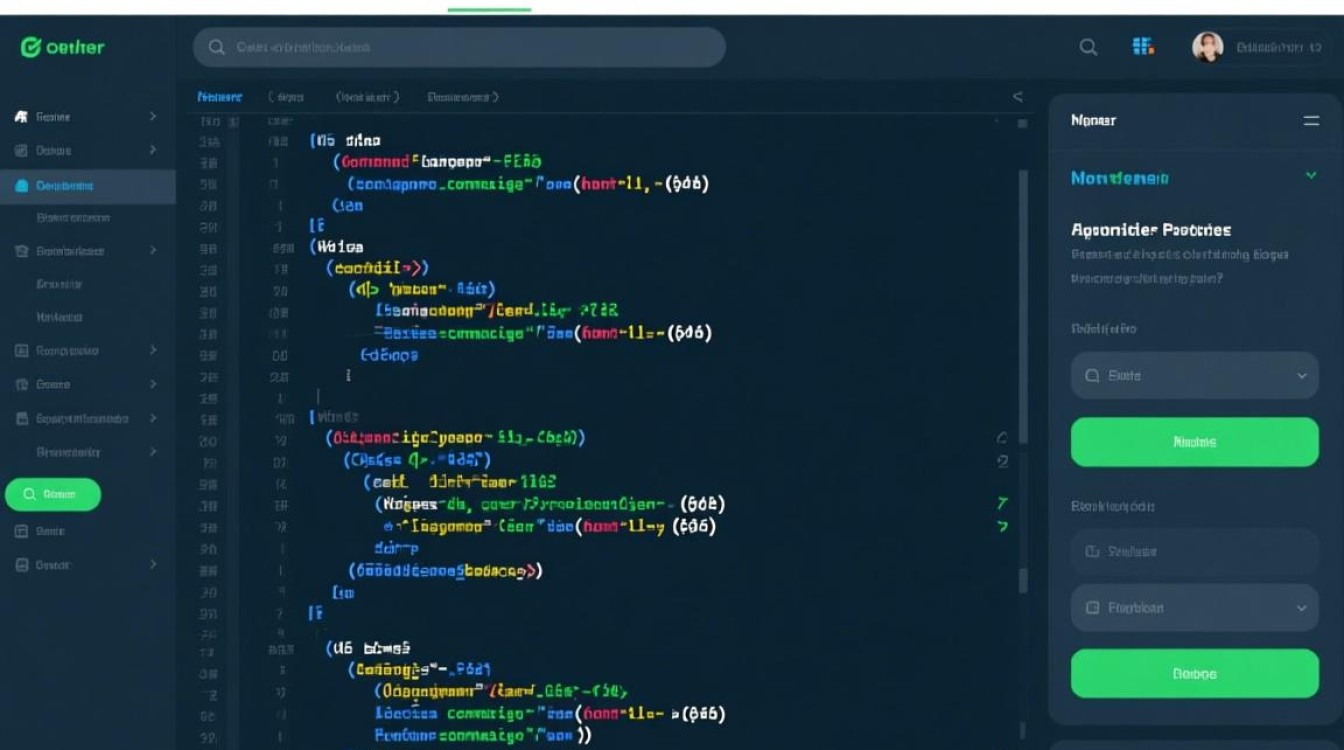The height and width of the screenshot is (750, 1344).
Task: Click the highlighted blue sidebar item icon
Action: 22,185
